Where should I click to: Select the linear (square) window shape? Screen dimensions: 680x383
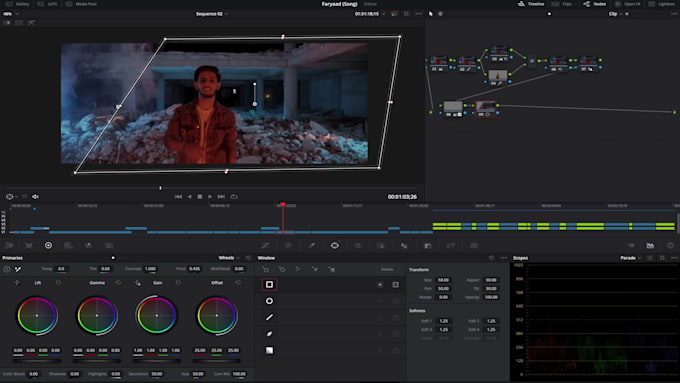click(x=269, y=285)
